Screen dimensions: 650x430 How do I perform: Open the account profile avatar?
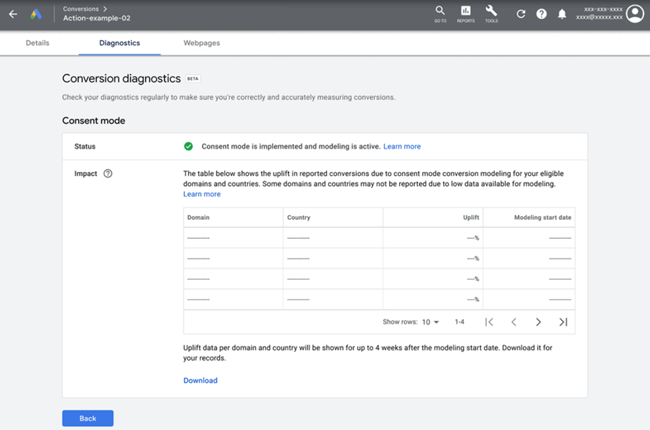[634, 14]
